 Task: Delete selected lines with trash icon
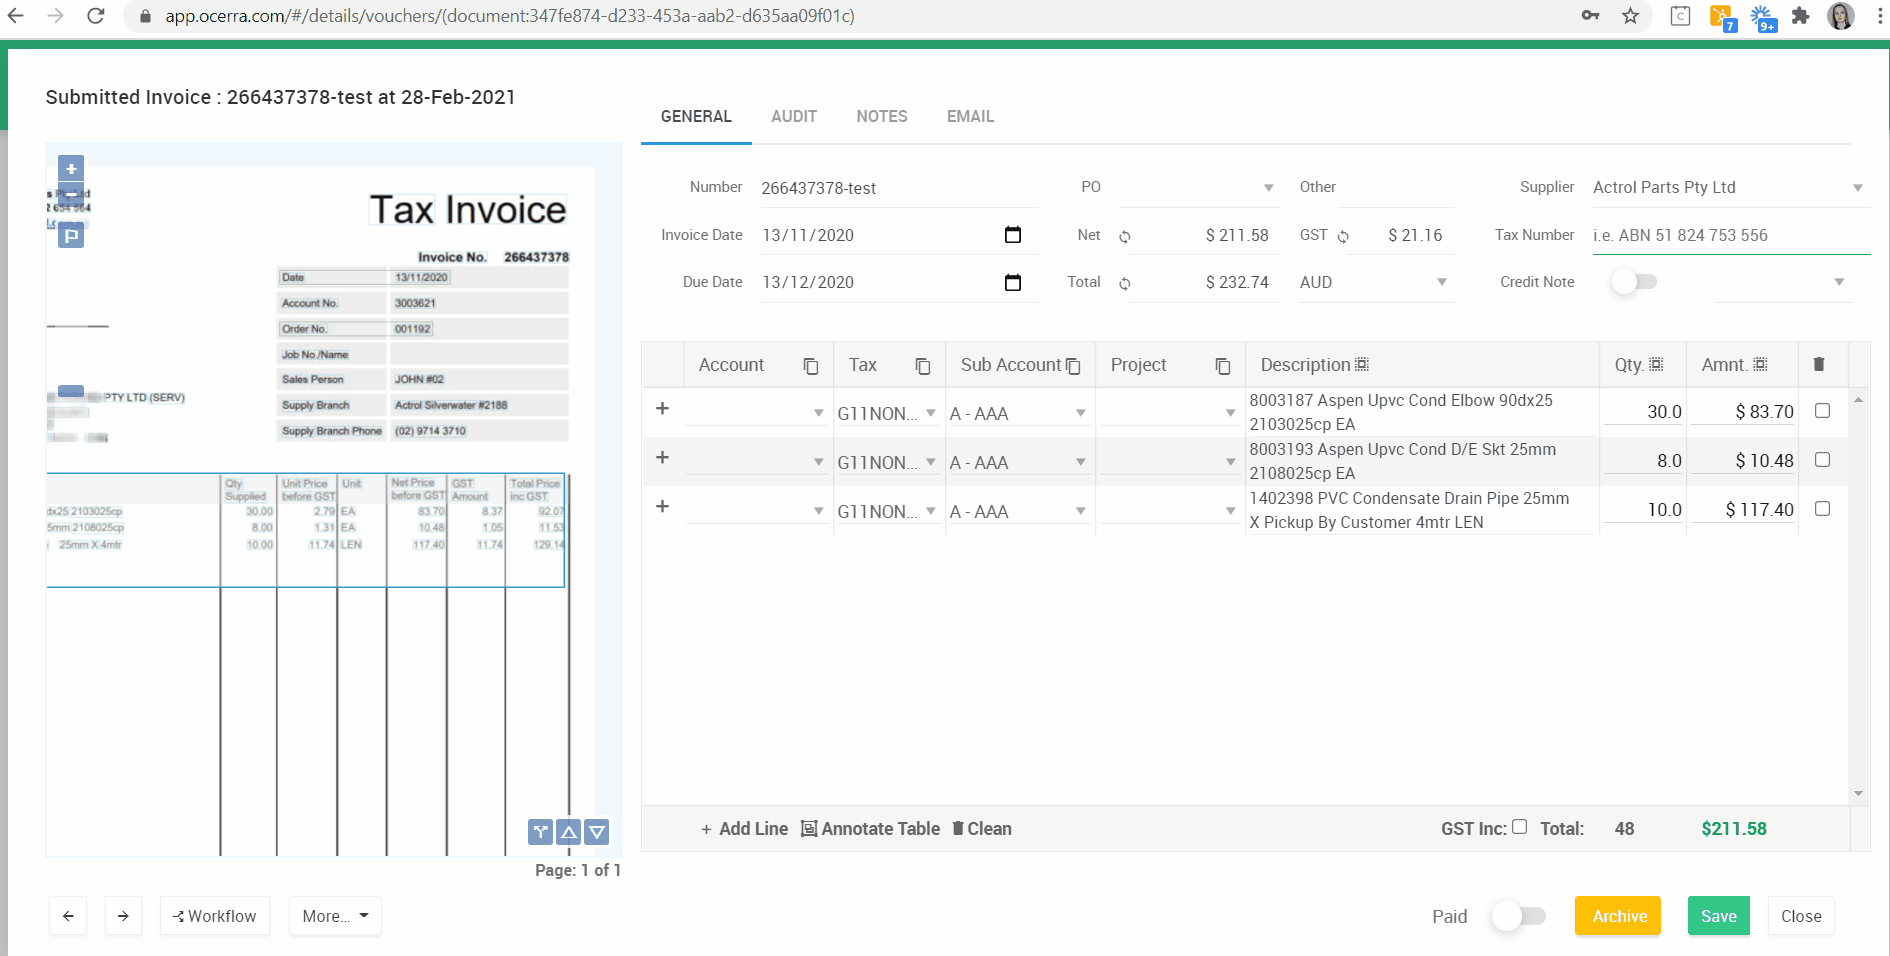coord(1819,365)
